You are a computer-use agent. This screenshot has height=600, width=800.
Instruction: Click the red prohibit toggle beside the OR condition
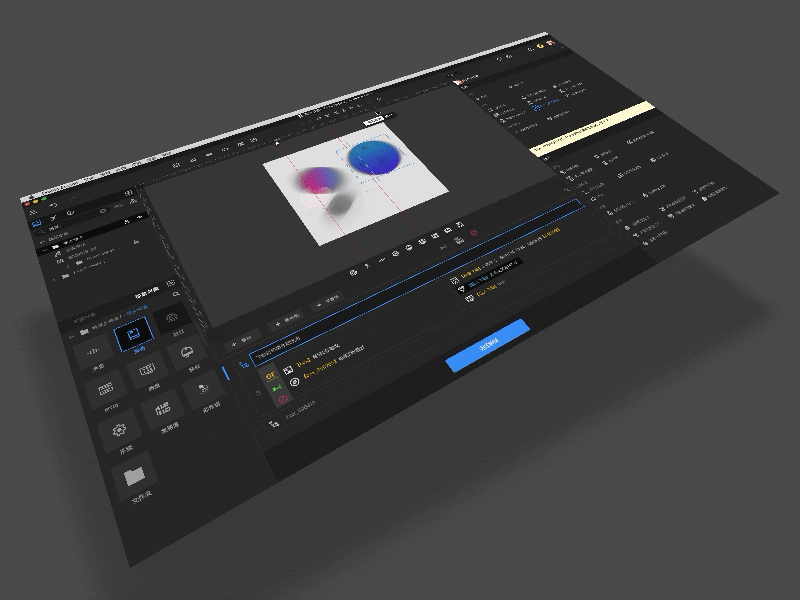click(x=282, y=400)
